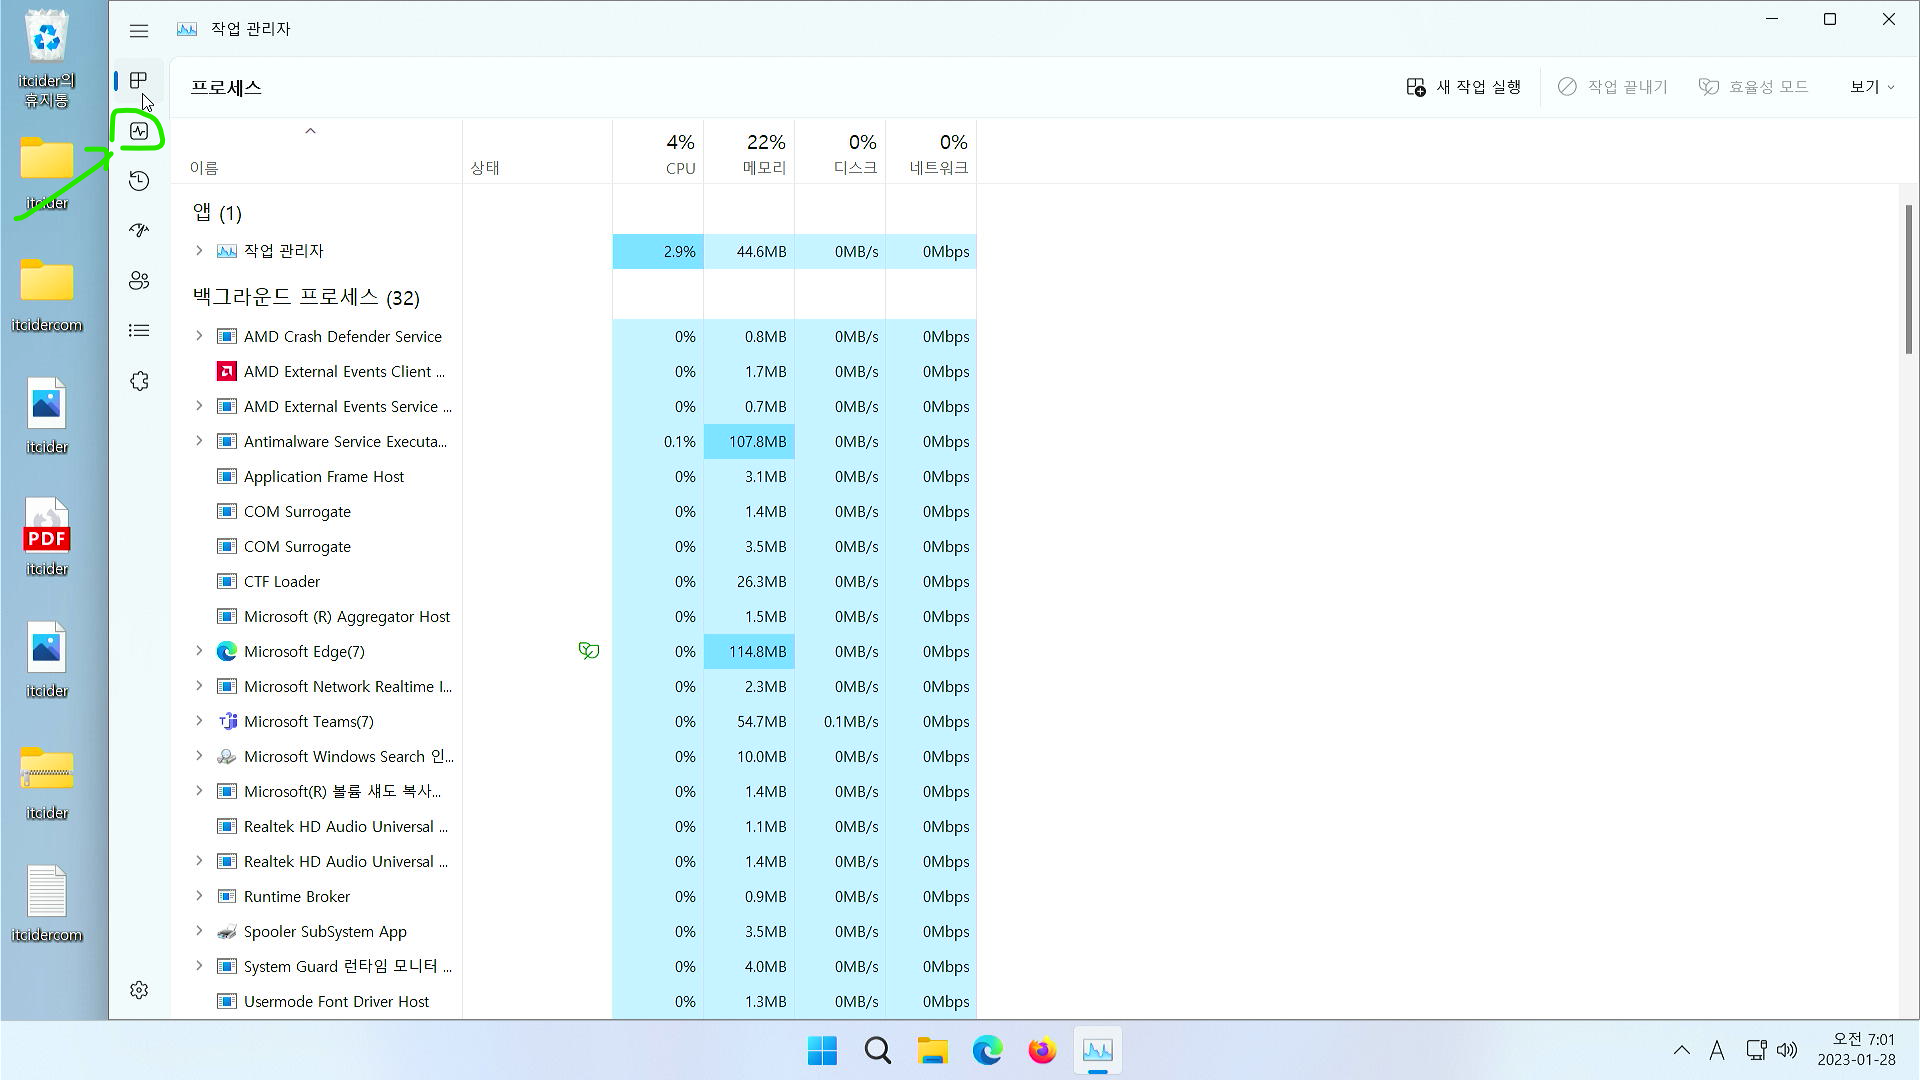
Task: Click the 0.1MB/s disk cell for Teams
Action: coord(840,721)
